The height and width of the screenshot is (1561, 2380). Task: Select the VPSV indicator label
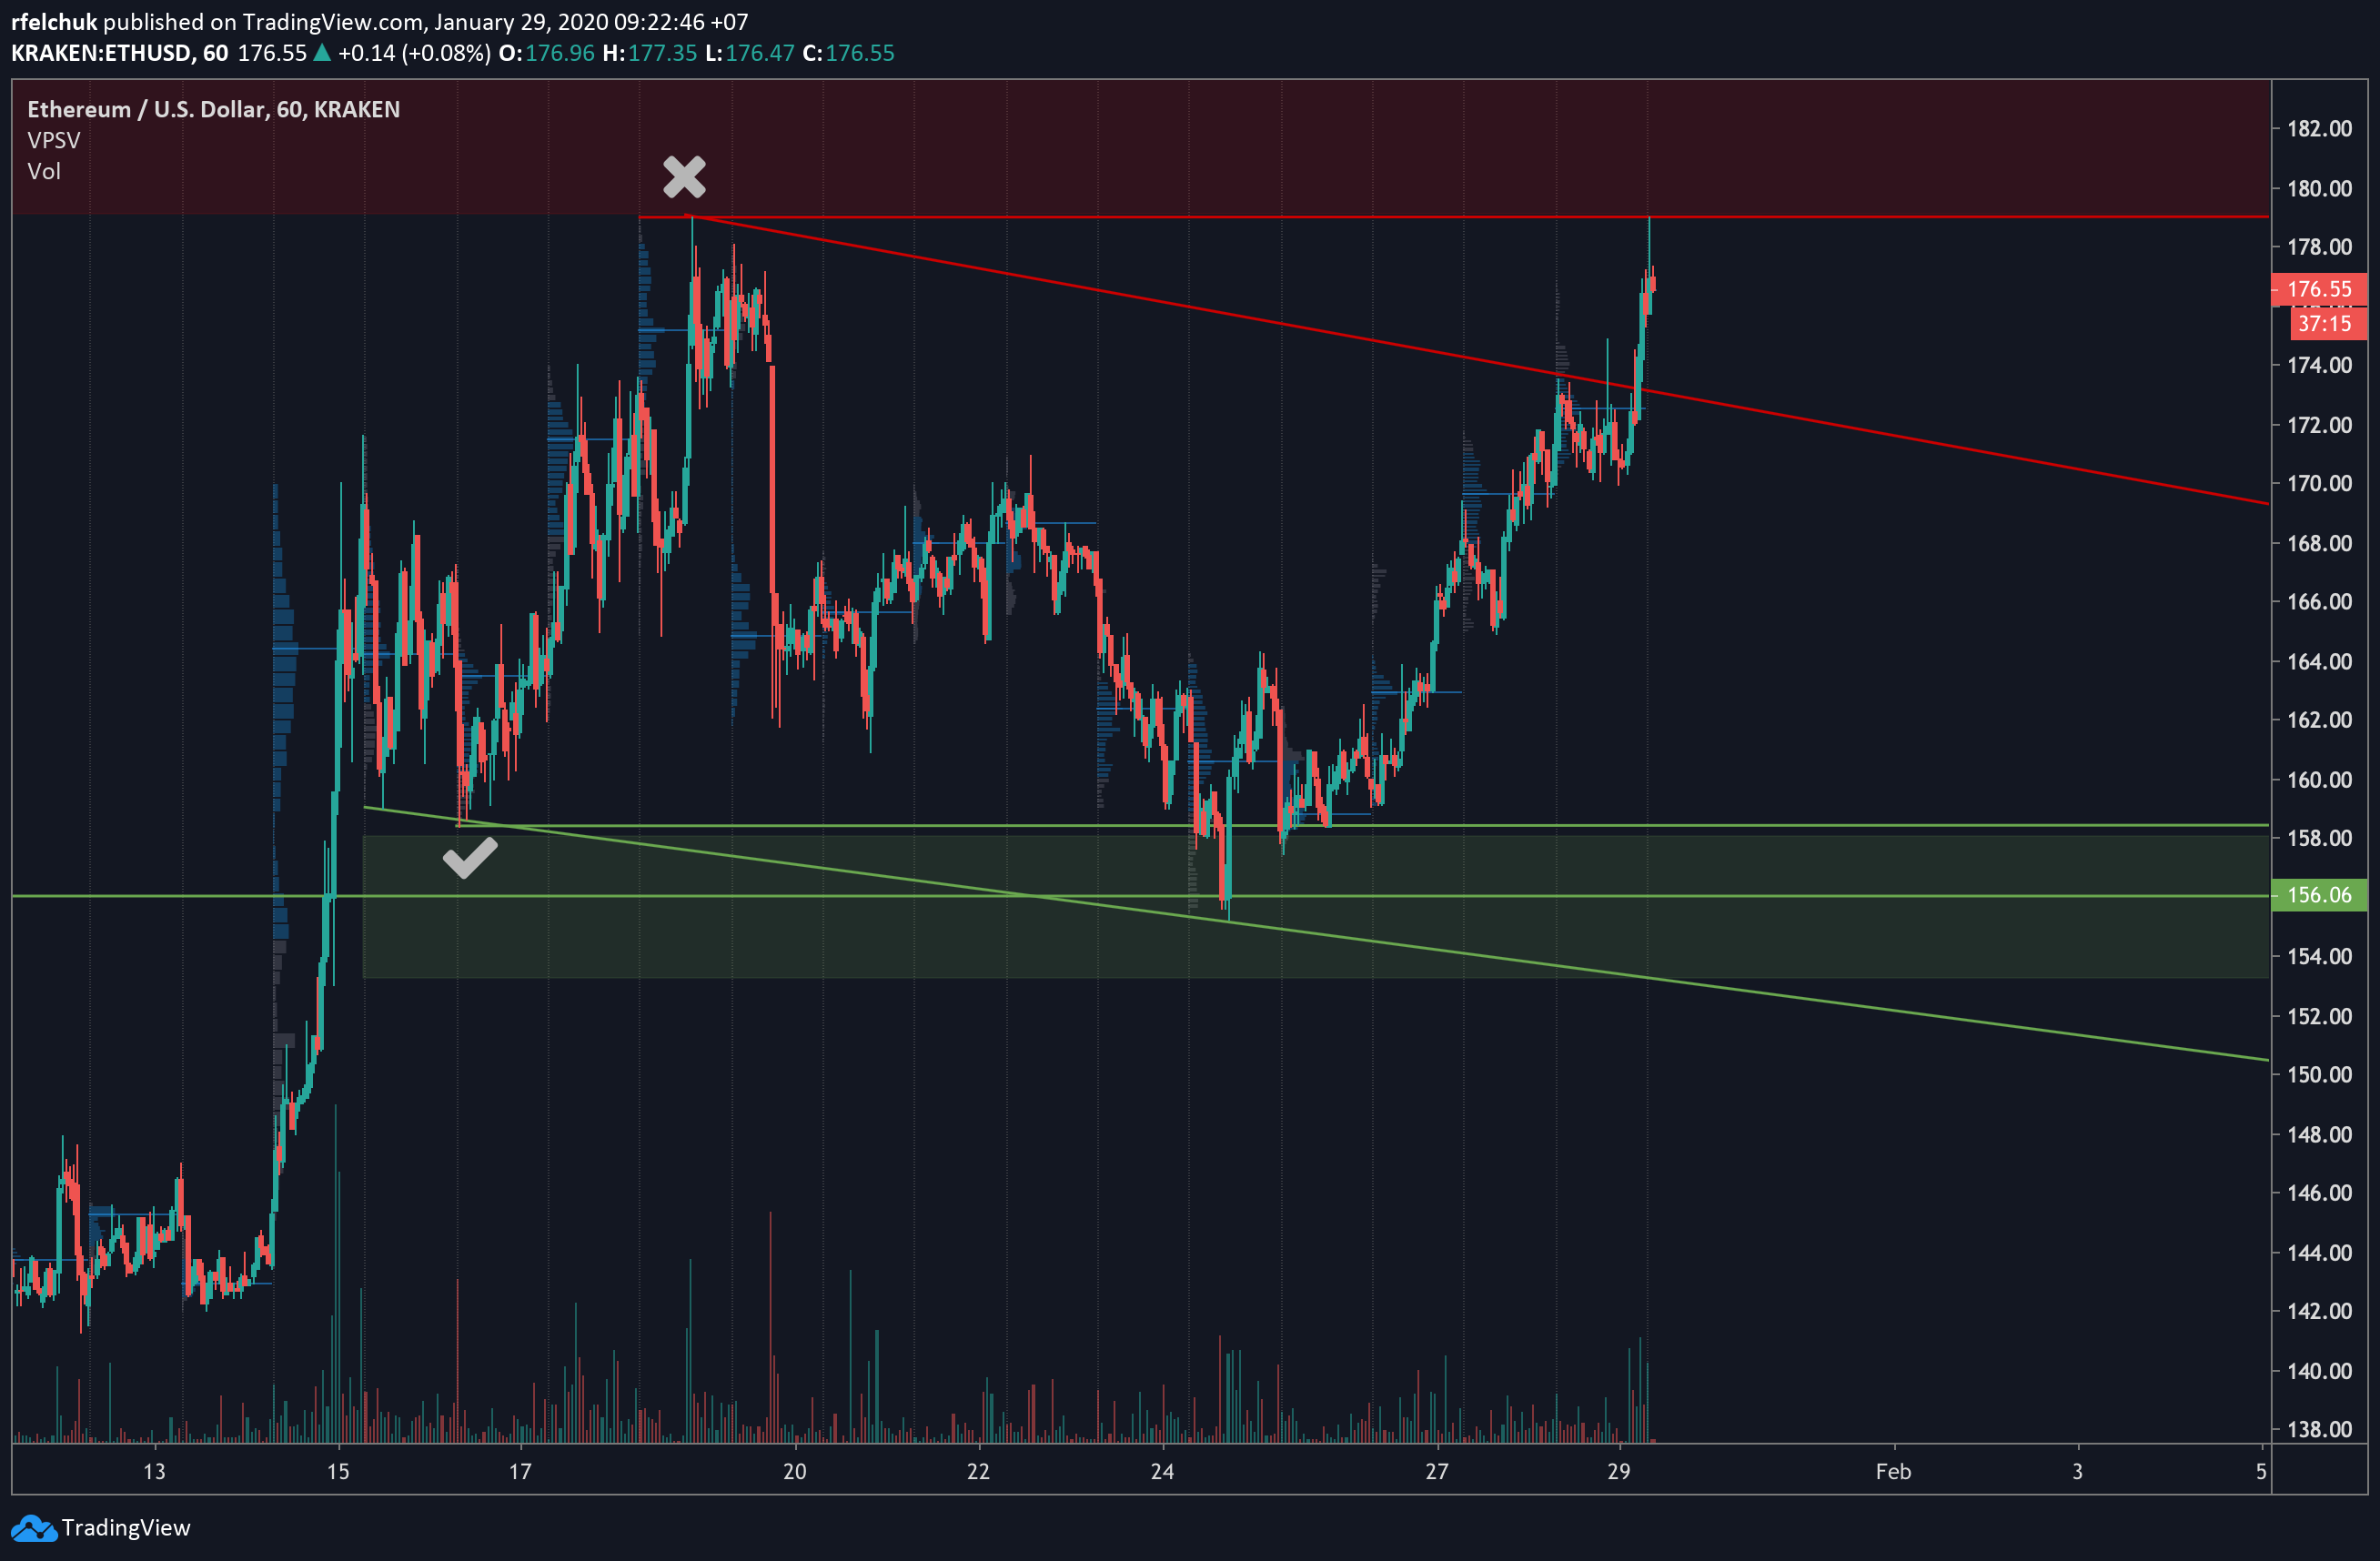tap(54, 140)
